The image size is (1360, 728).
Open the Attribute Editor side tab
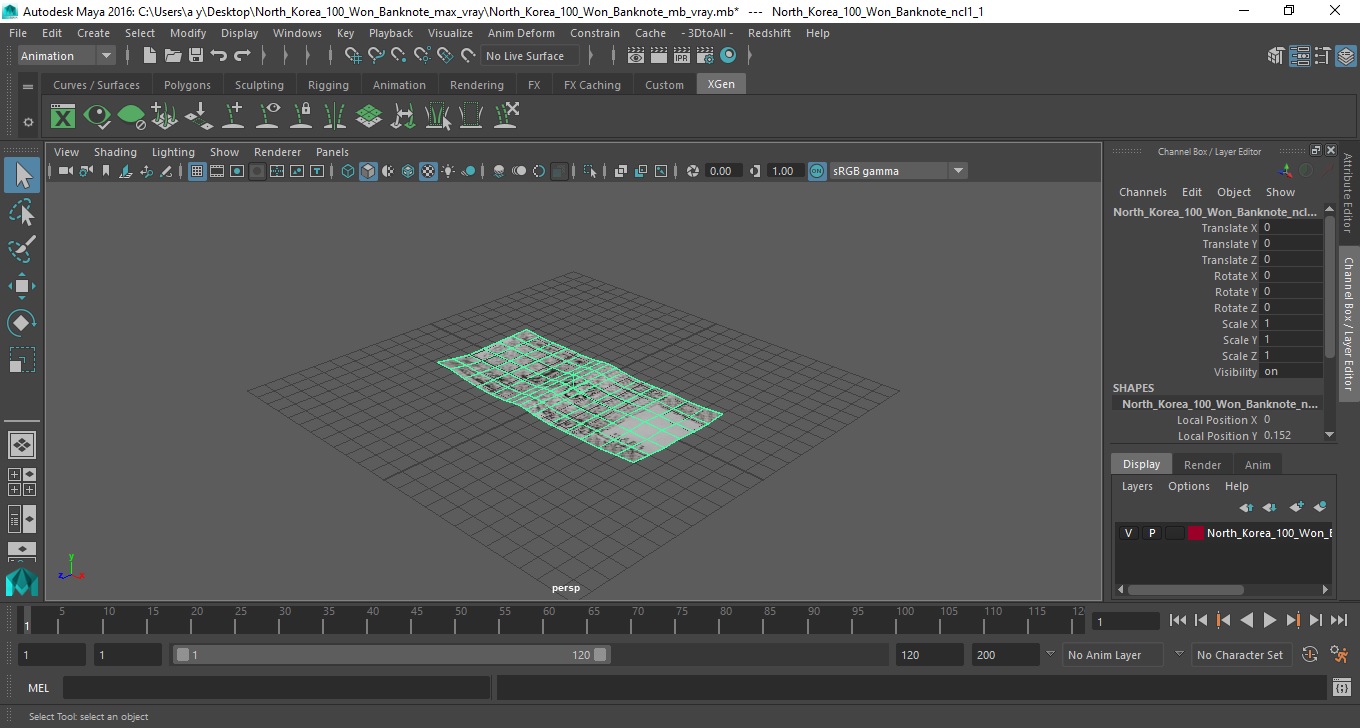[1348, 193]
